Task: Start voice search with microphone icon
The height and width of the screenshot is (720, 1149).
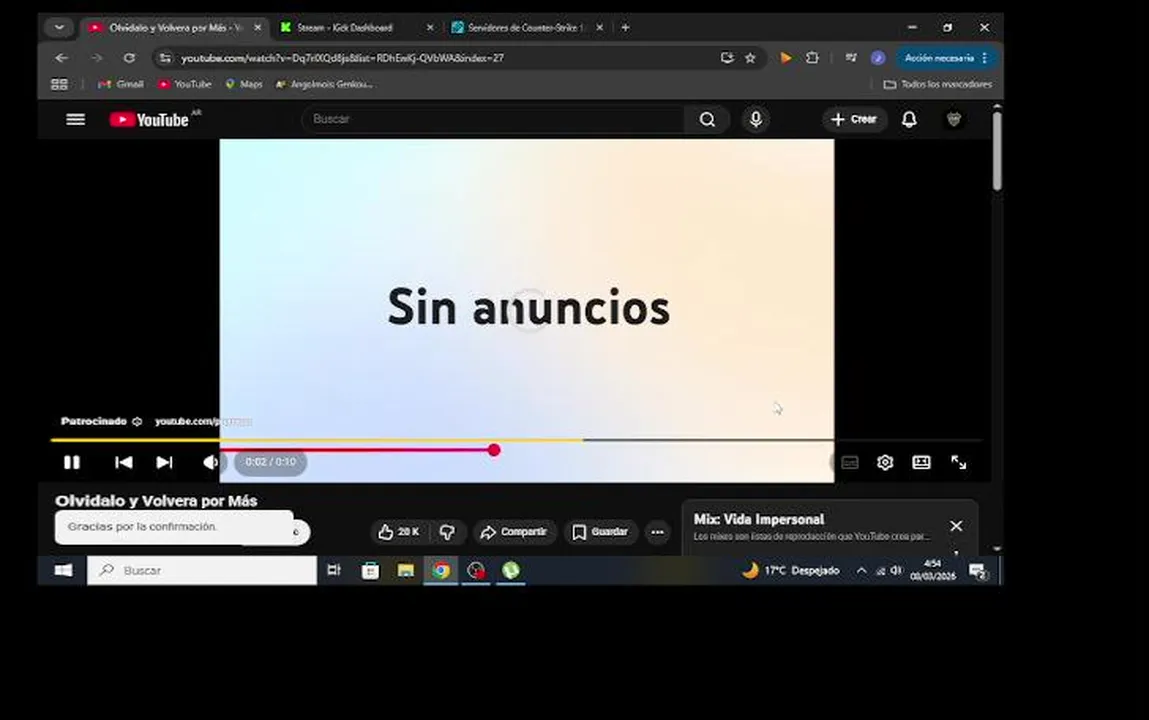Action: coord(755,119)
